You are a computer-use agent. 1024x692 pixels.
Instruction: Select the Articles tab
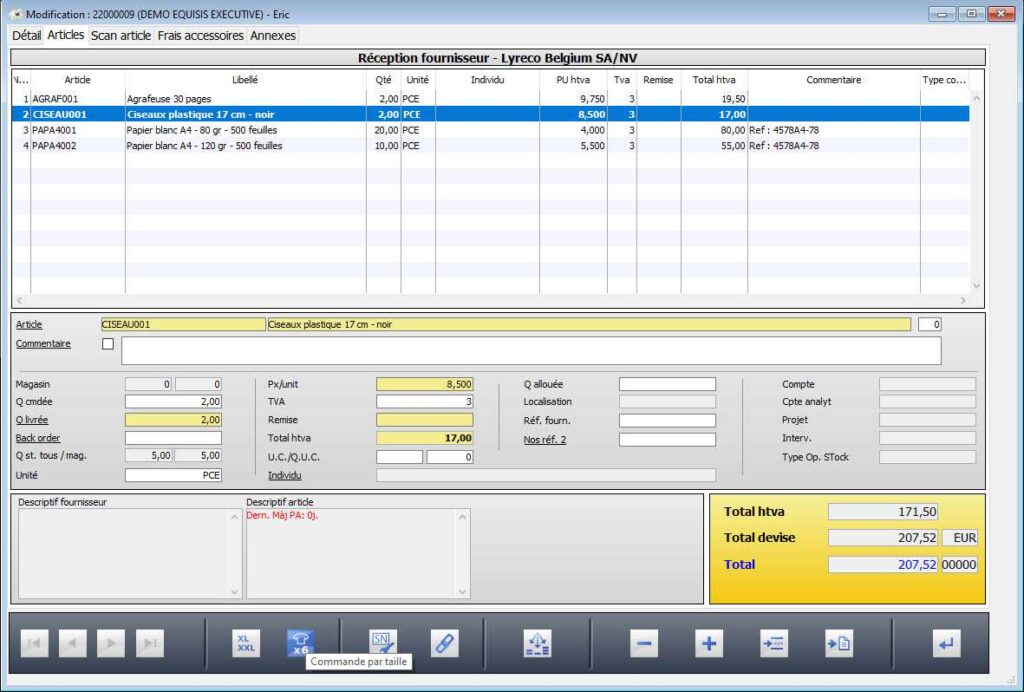[x=65, y=35]
